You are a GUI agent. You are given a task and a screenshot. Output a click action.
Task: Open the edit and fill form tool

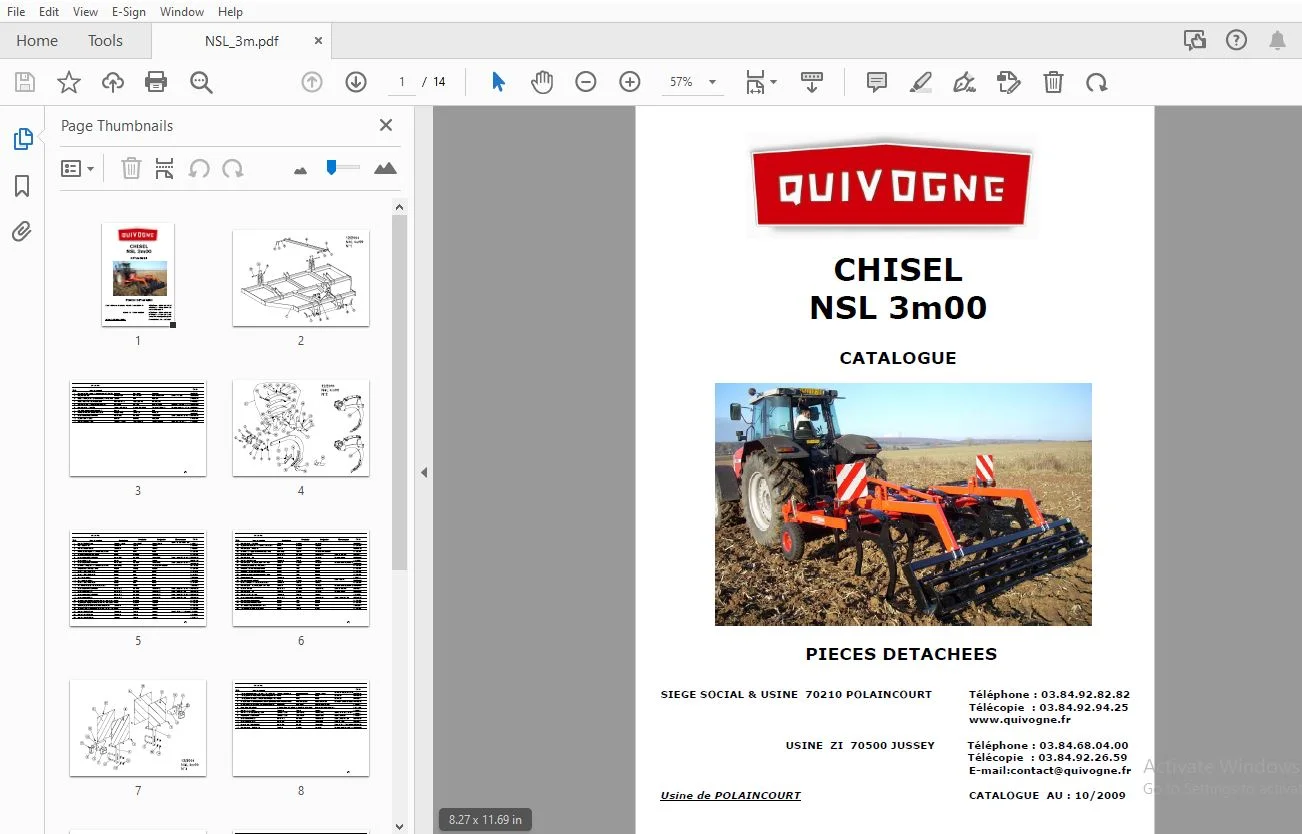pos(1009,82)
